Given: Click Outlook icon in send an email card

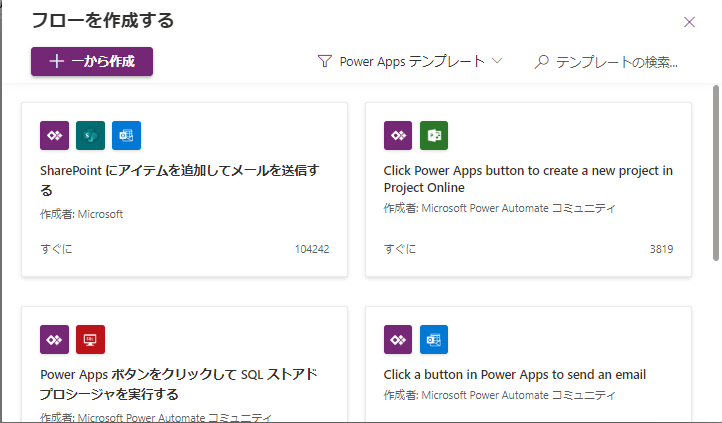Looking at the screenshot, I should 434,339.
